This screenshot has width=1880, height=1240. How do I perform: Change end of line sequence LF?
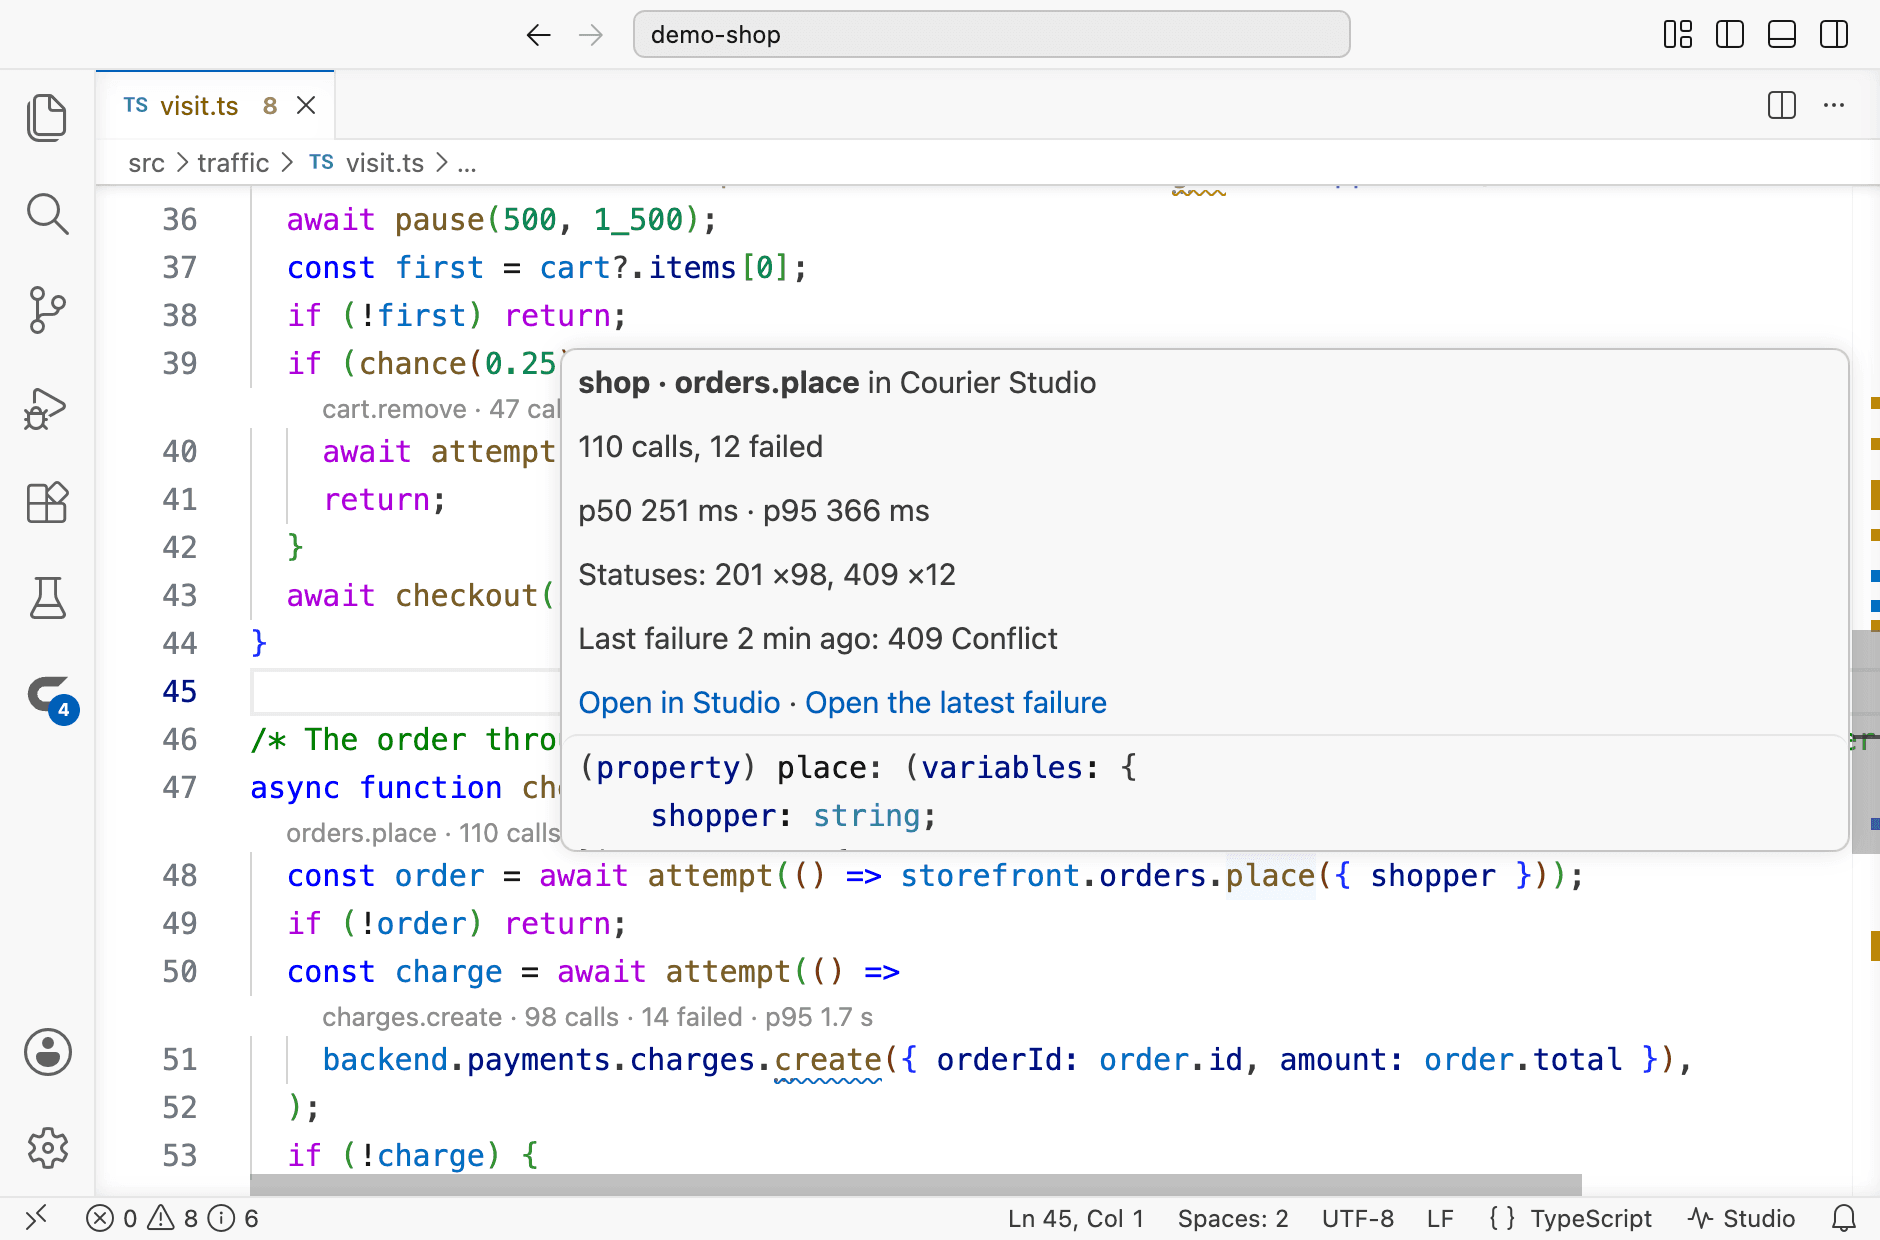coord(1440,1218)
